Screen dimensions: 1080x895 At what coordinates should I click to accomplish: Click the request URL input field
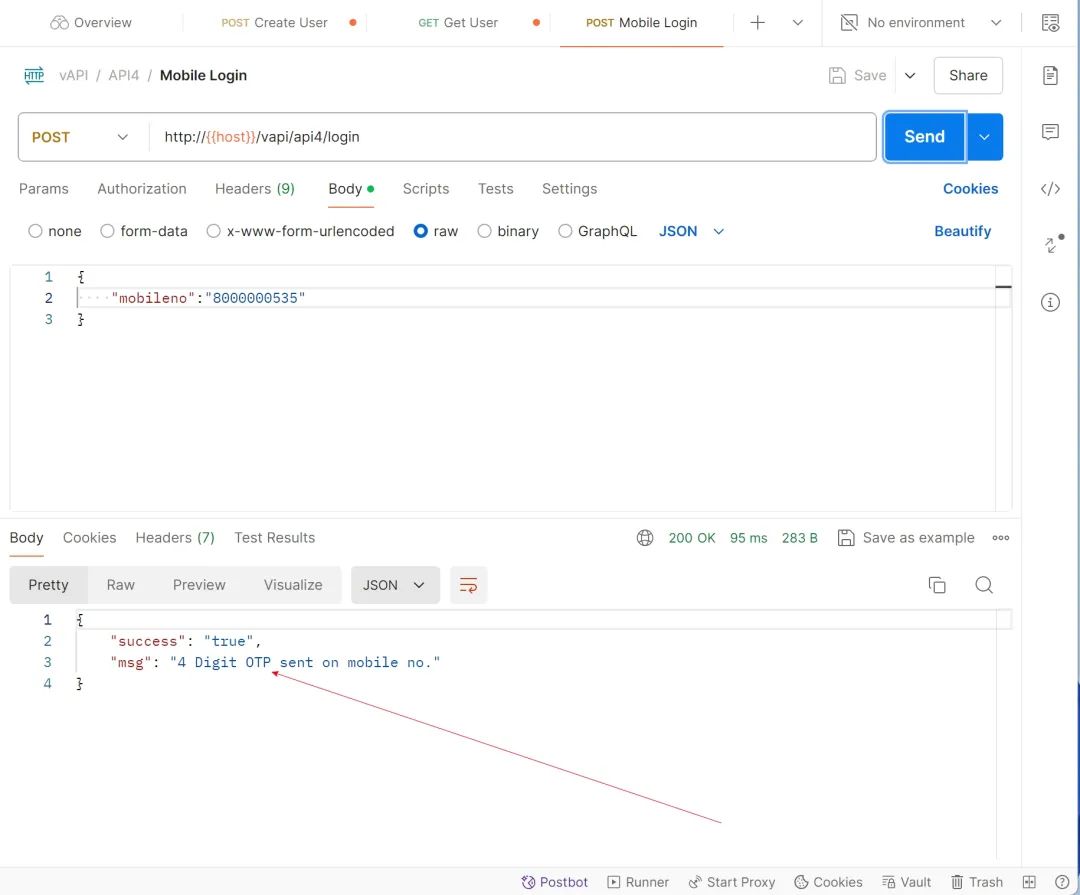510,137
